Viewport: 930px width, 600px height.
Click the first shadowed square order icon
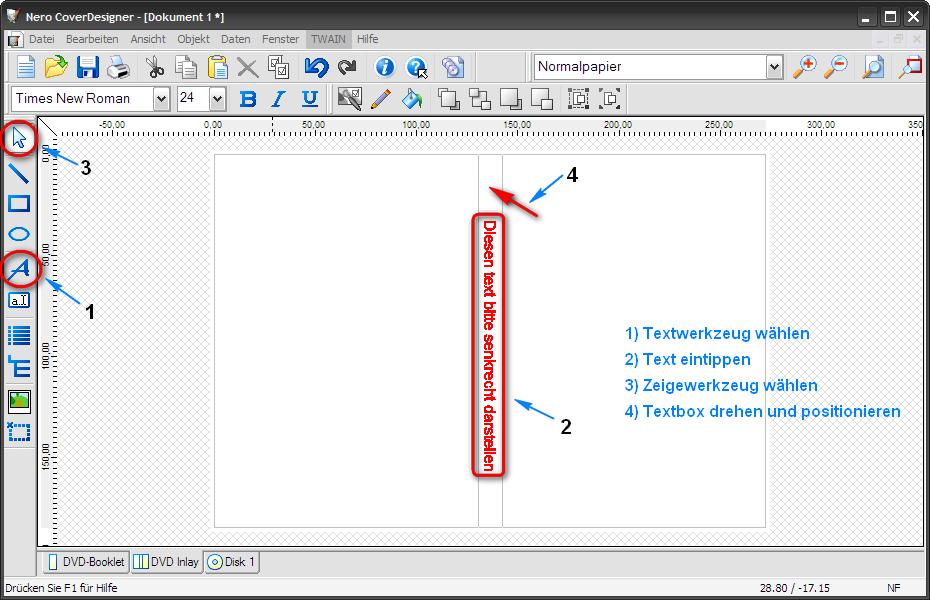[x=511, y=99]
